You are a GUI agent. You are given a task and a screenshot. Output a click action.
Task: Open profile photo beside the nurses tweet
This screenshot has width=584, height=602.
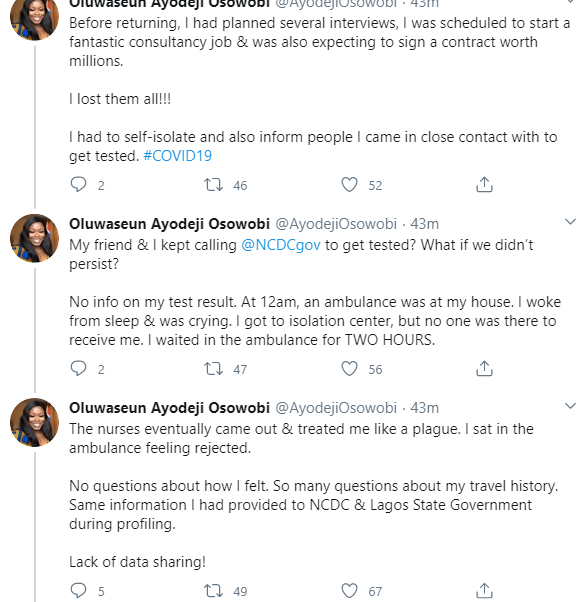(35, 422)
